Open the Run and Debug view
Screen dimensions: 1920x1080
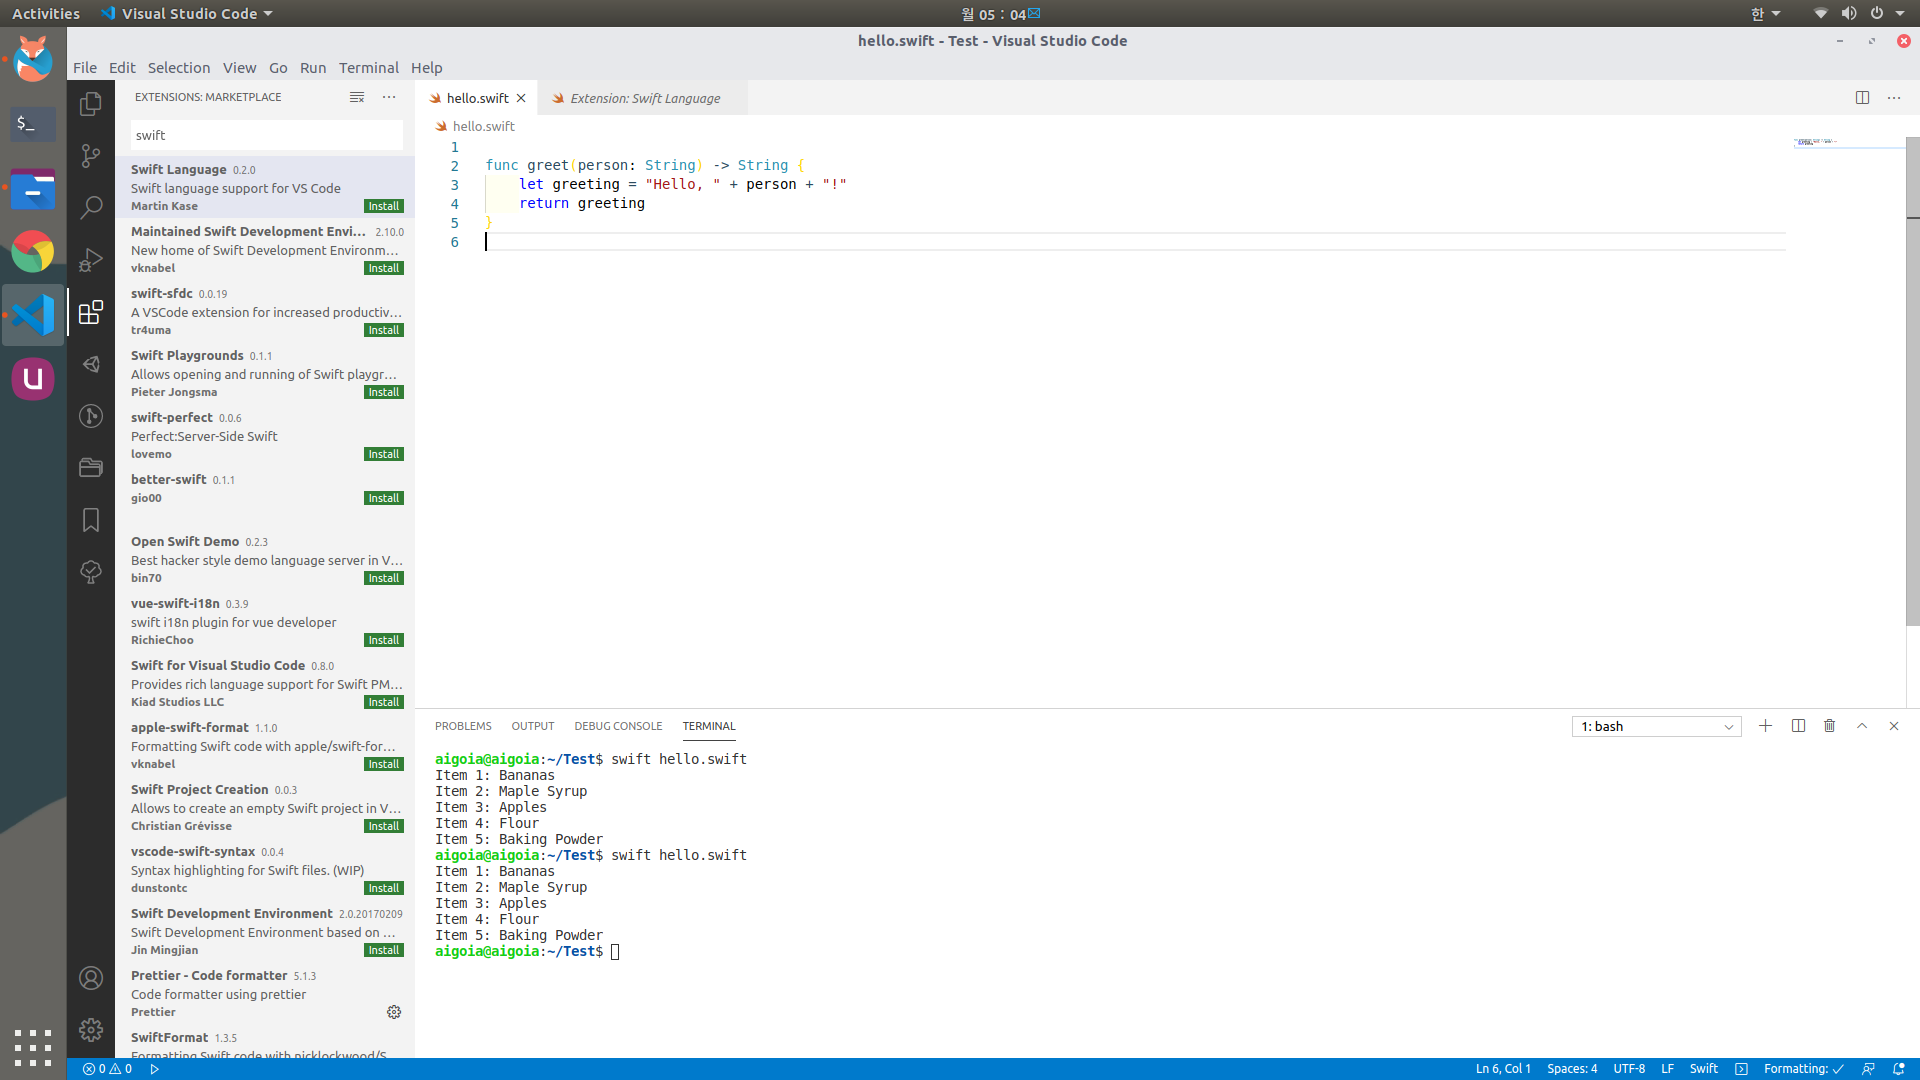coord(91,260)
